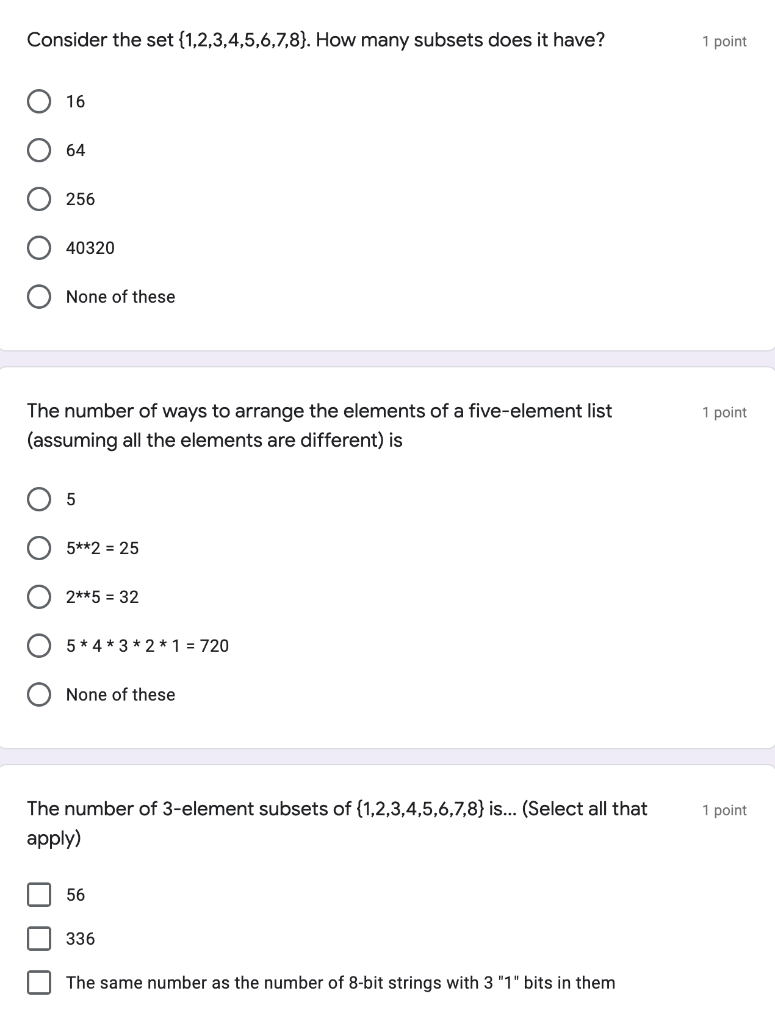Pick 5 * 4 * 3 * 2 * 1 = 720

pos(39,645)
